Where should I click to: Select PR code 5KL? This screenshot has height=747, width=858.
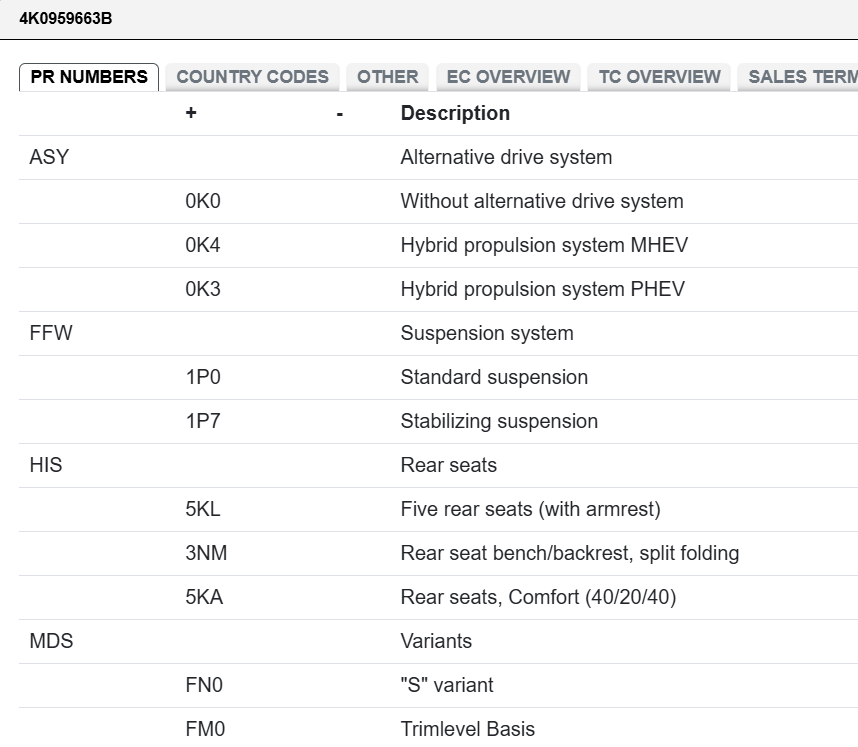(202, 509)
